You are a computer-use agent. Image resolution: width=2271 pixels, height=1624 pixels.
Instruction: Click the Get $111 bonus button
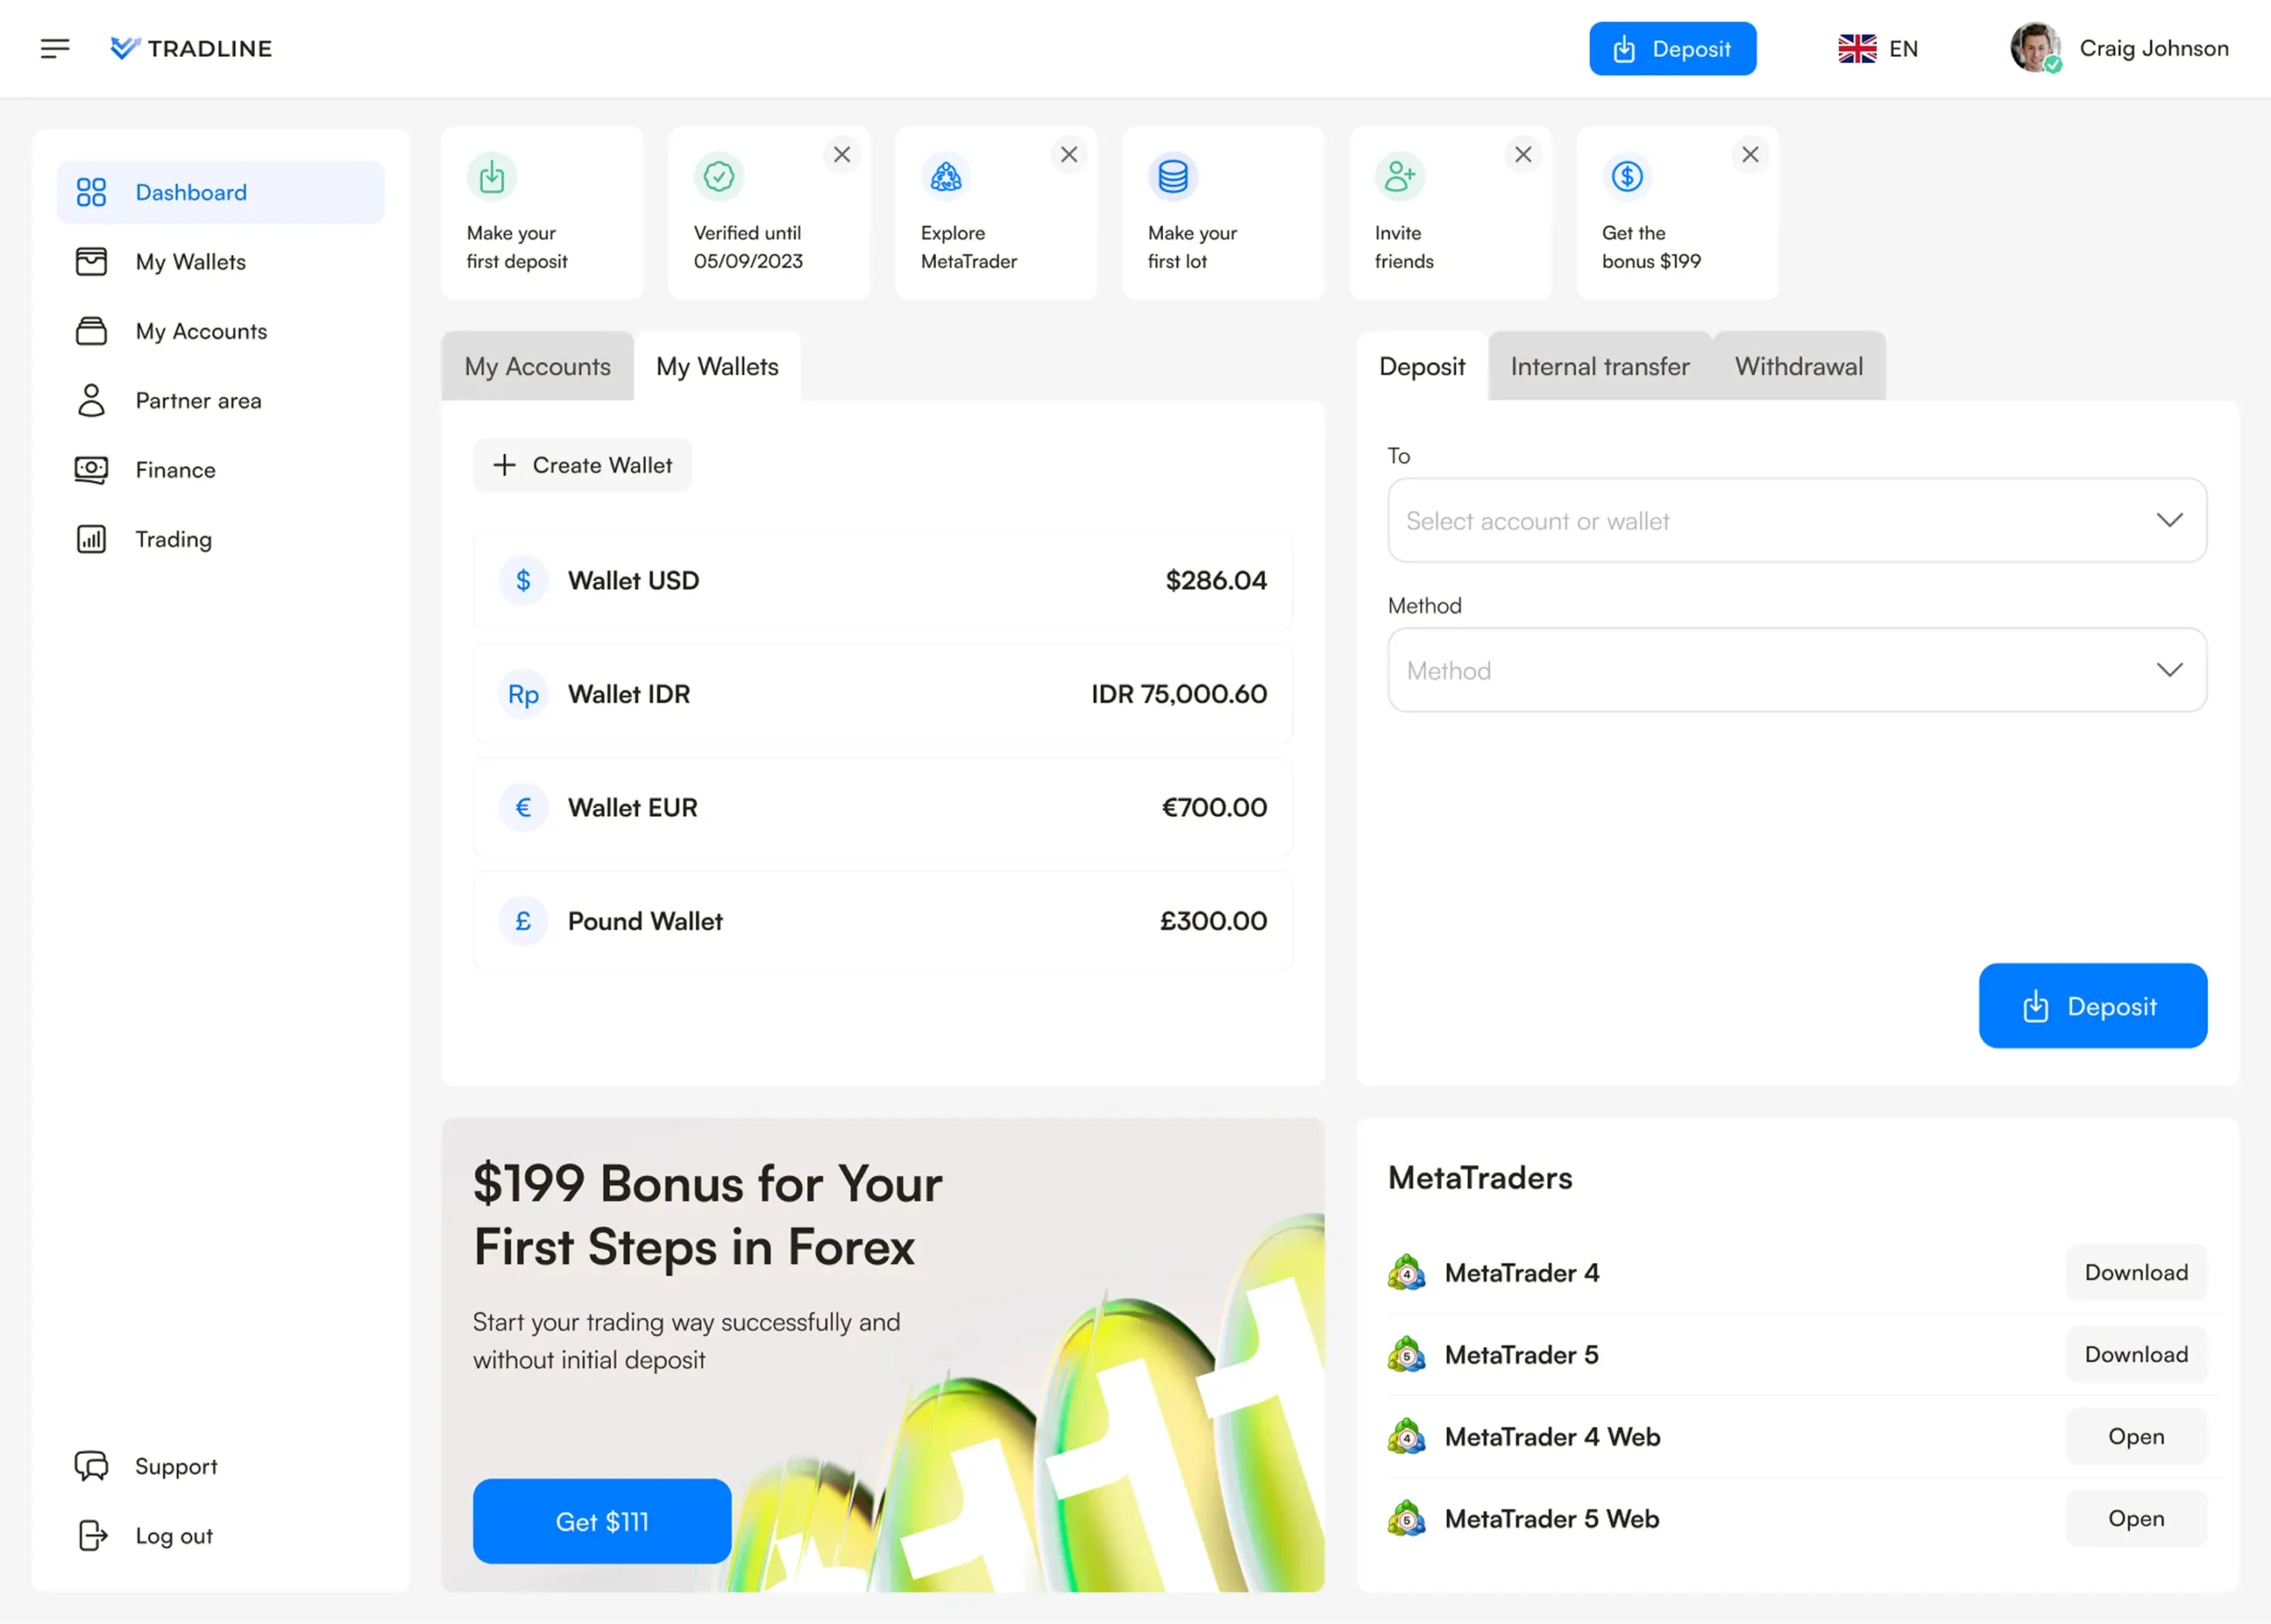click(601, 1521)
